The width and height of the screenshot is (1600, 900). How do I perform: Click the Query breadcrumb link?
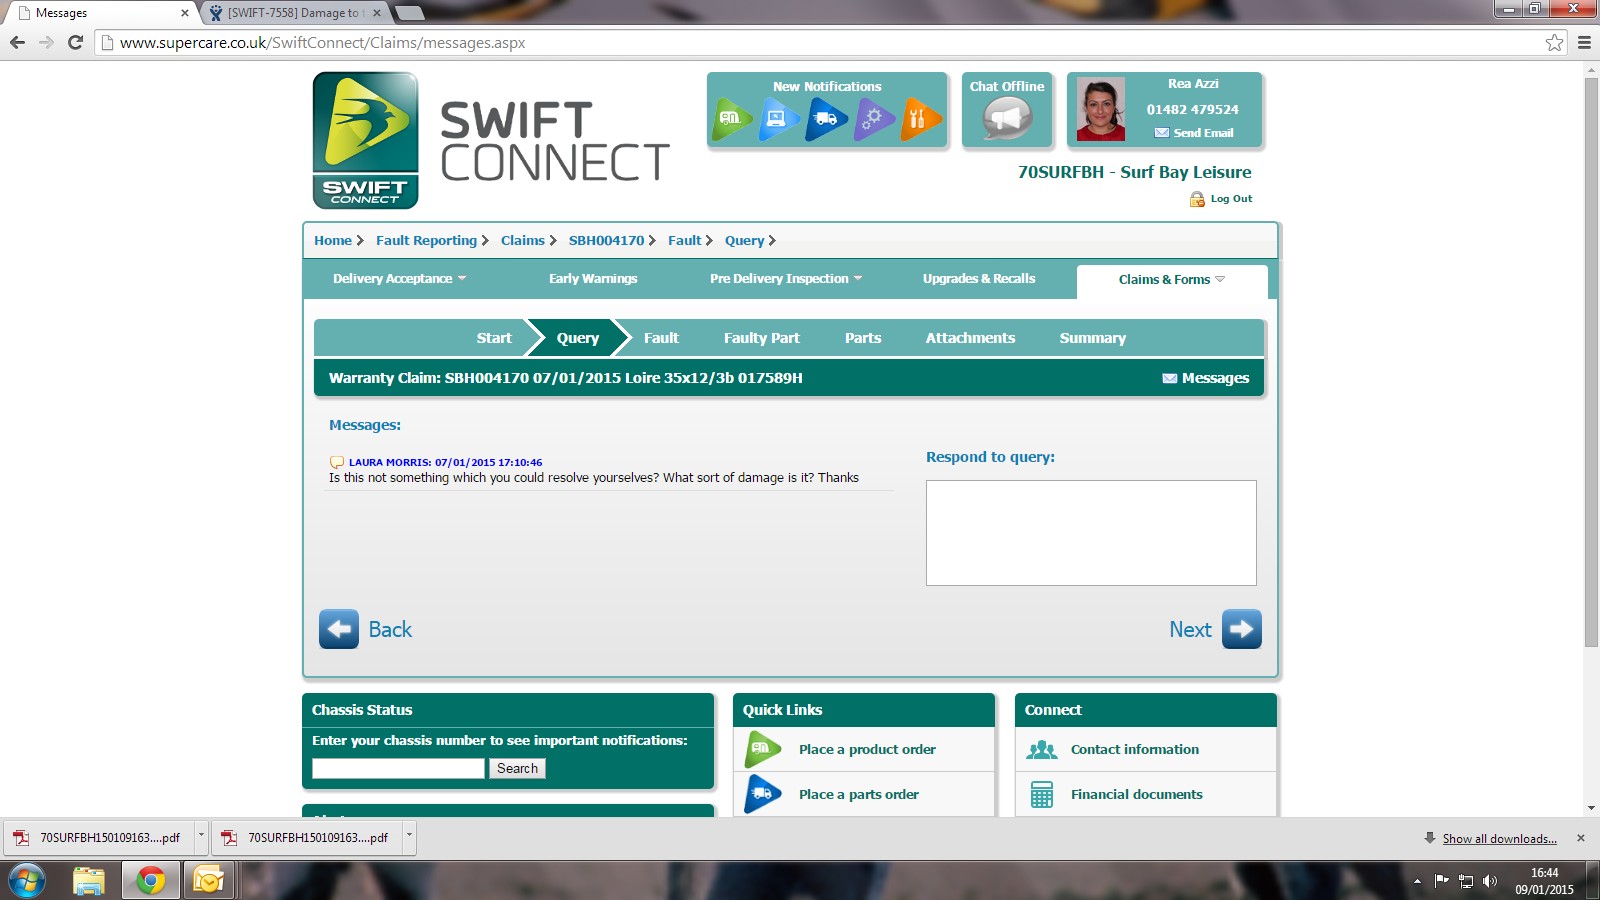click(x=745, y=240)
